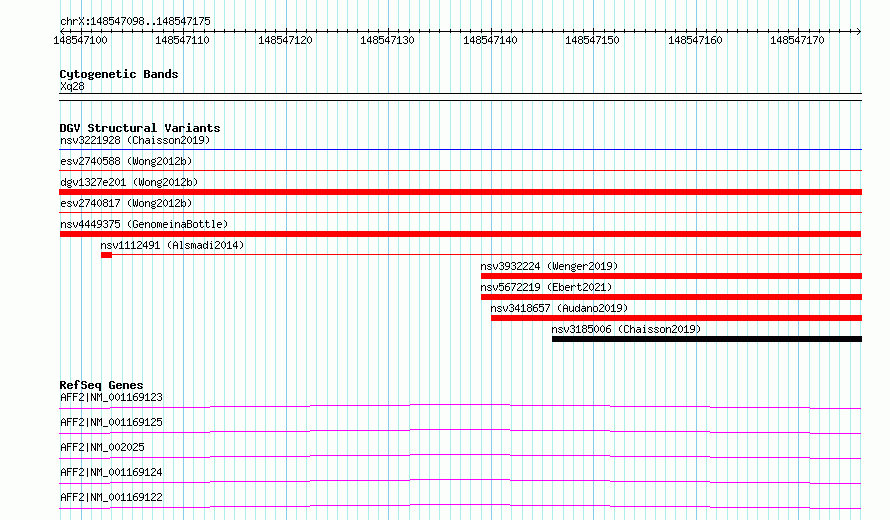Click the thick red dgv1327e201 variant bar
Screen dimensions: 890x520
(x=460, y=192)
